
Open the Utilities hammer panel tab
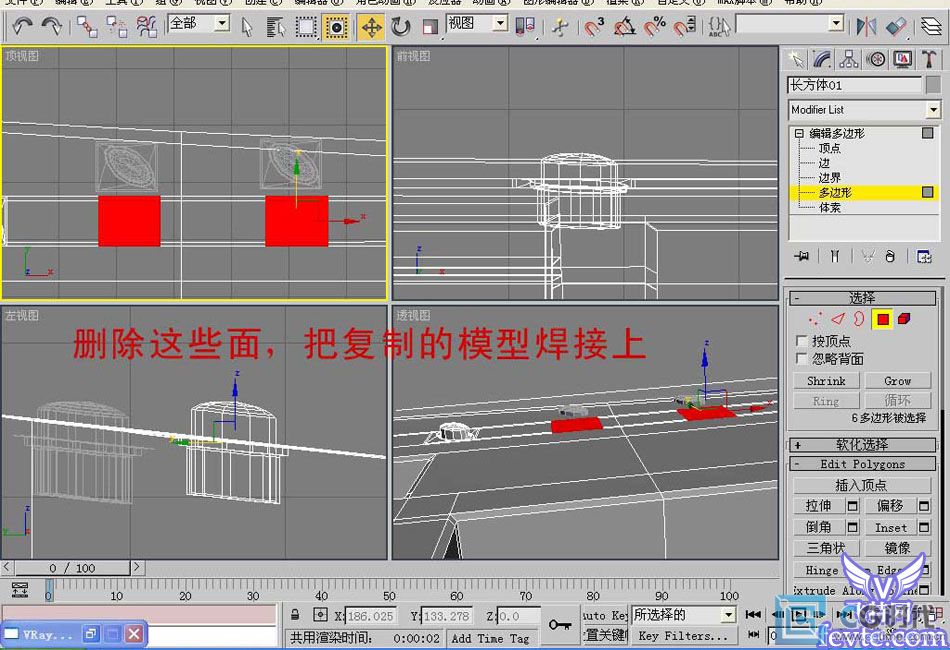(x=929, y=59)
